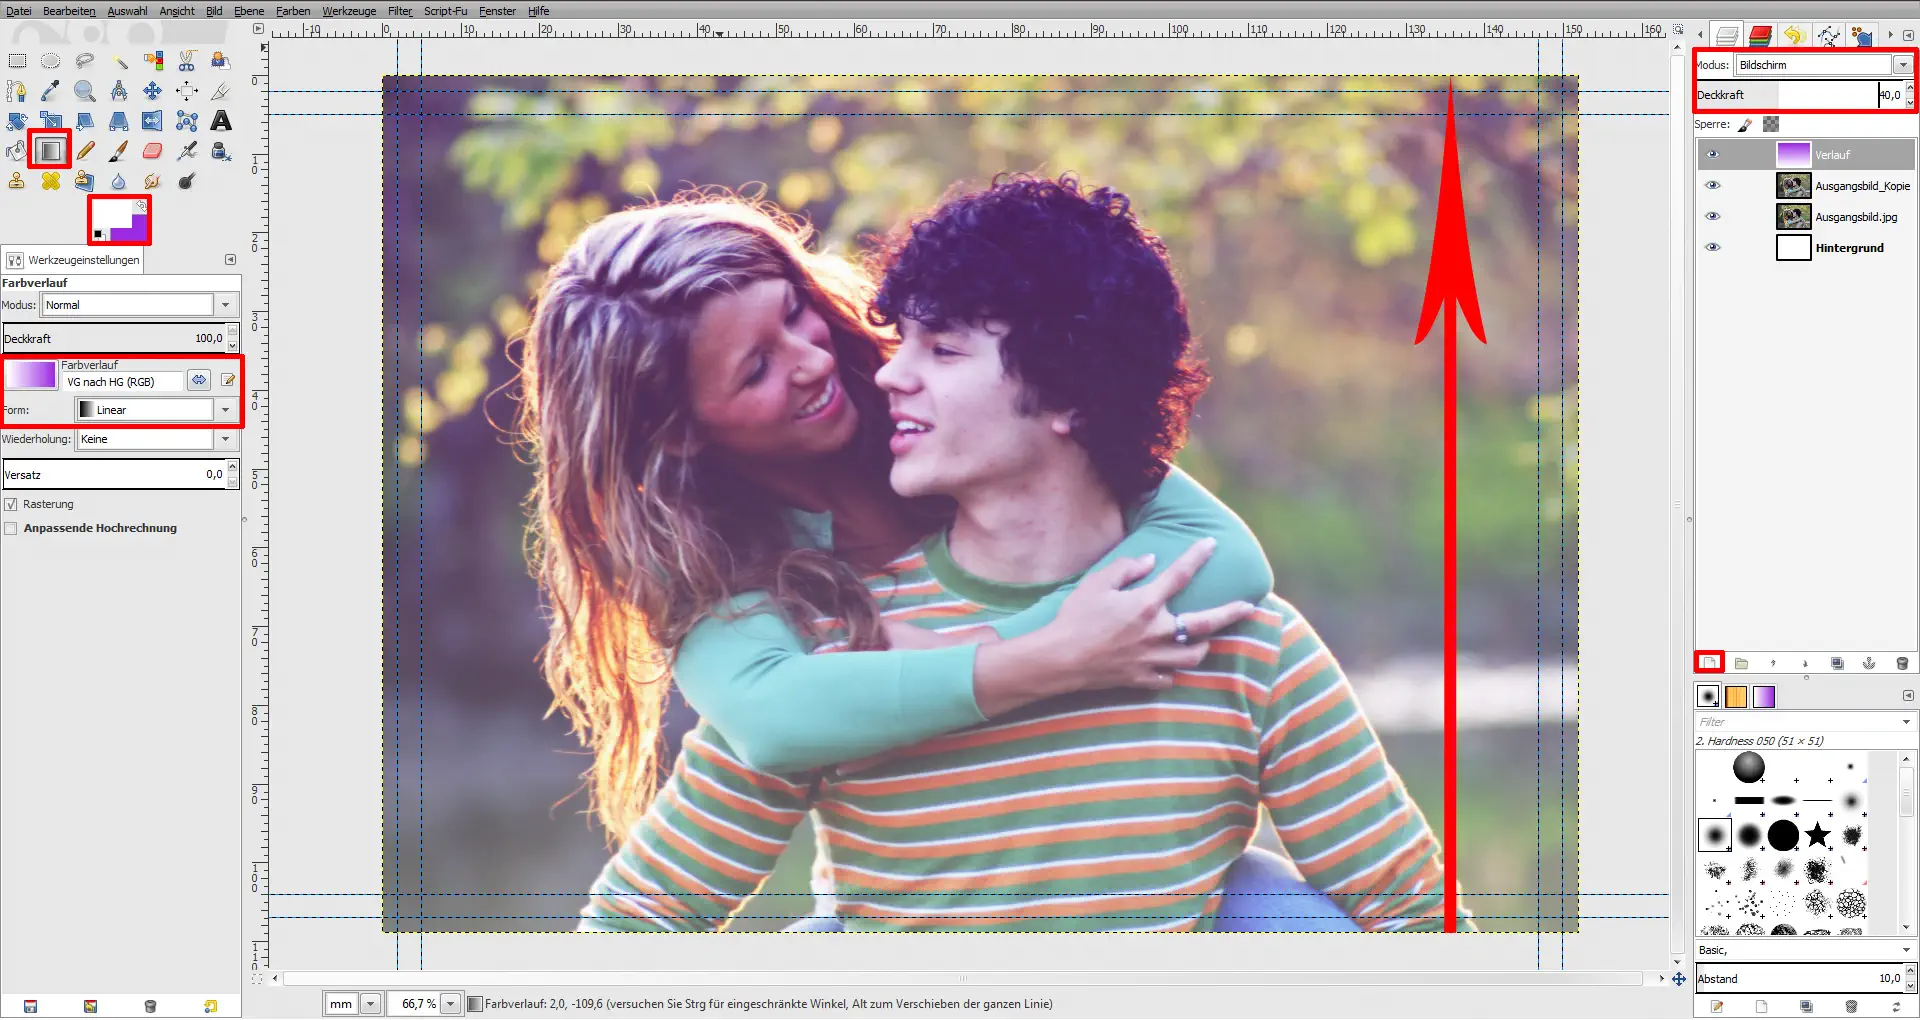Select the Paintbrush tool
Viewport: 1920px width, 1020px height.
[118, 151]
